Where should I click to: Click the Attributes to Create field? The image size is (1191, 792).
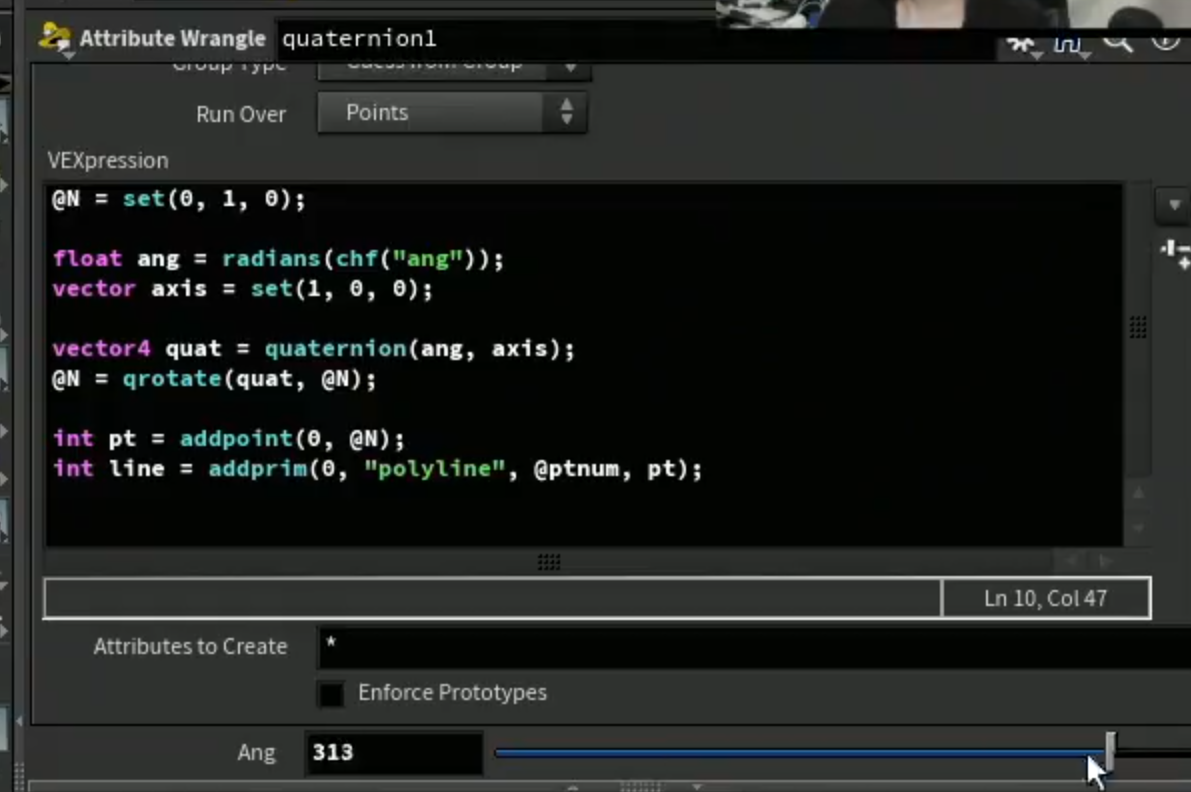pyautogui.click(x=753, y=647)
